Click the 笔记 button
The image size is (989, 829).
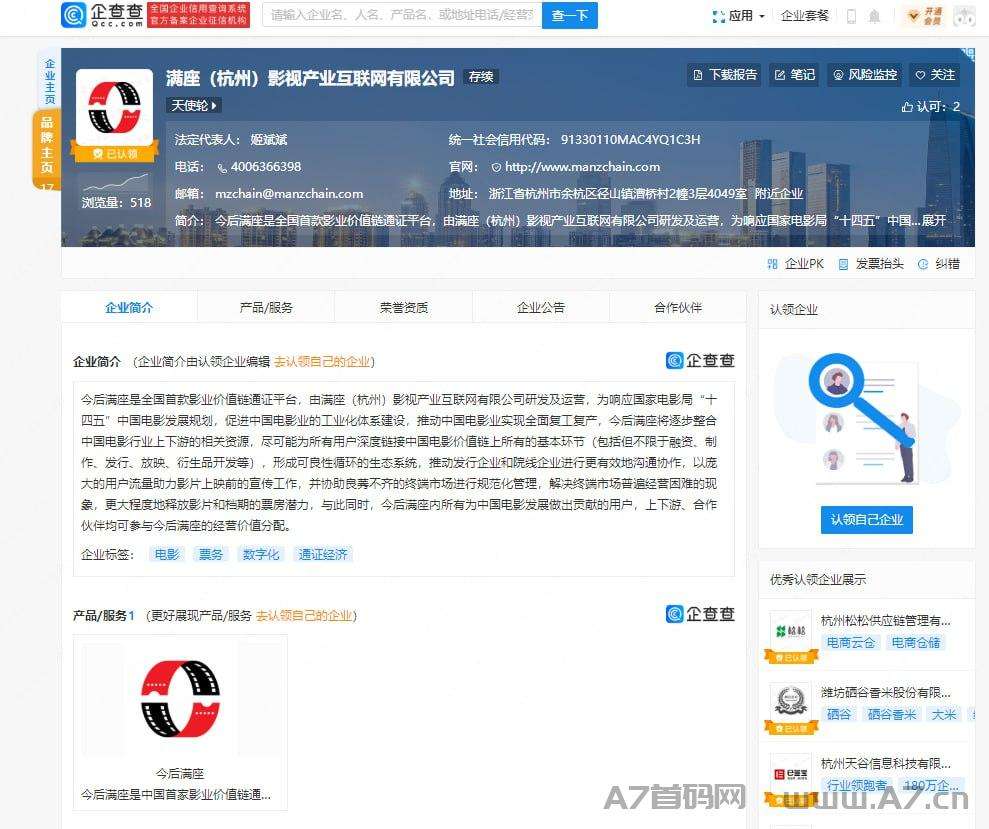[x=795, y=75]
